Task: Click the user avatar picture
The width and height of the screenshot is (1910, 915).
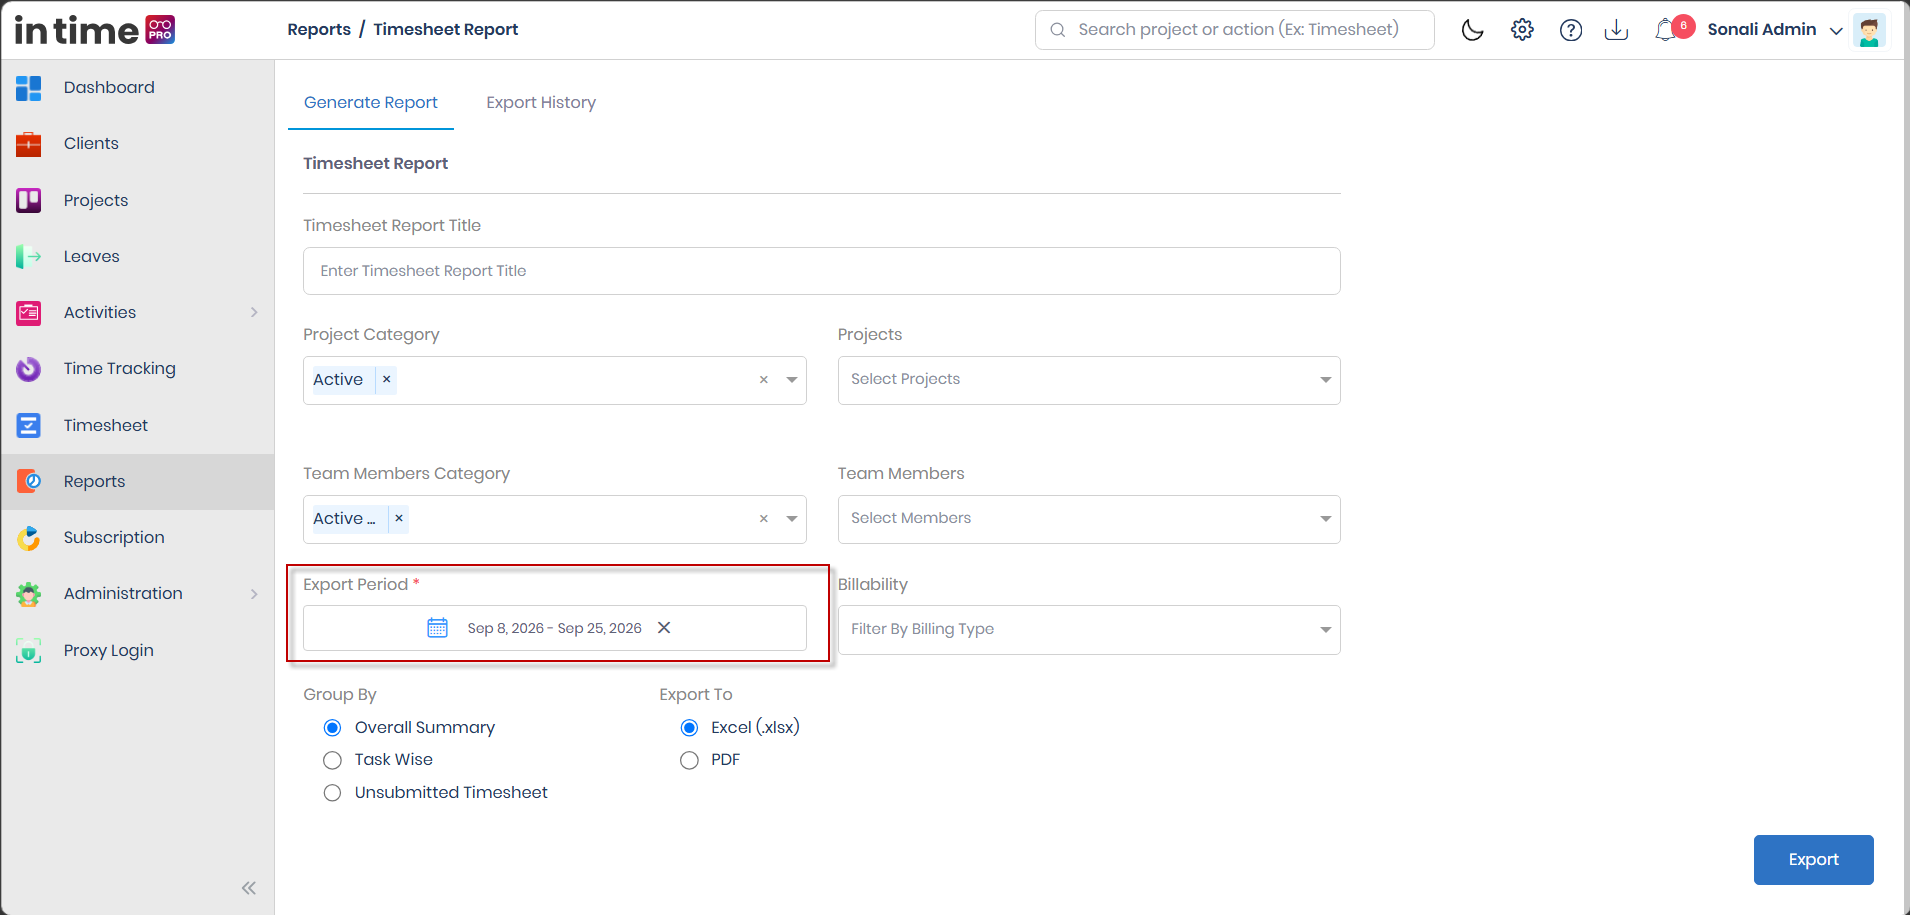Action: pos(1869,30)
